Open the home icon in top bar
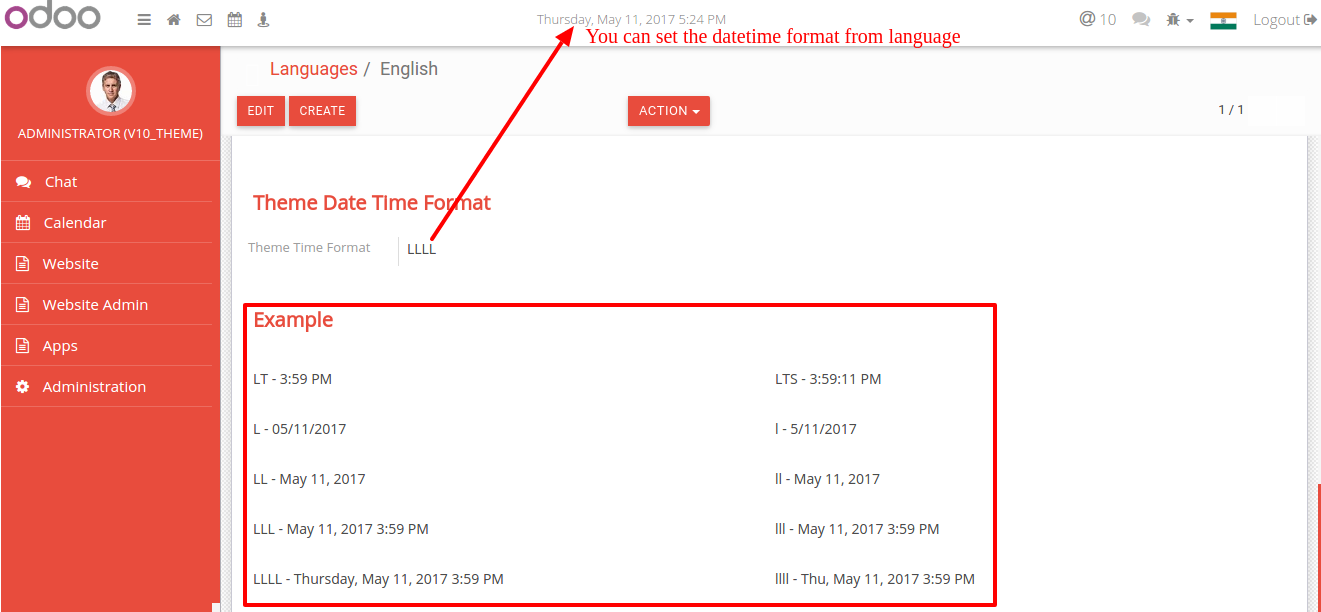The height and width of the screenshot is (612, 1321). coord(174,20)
